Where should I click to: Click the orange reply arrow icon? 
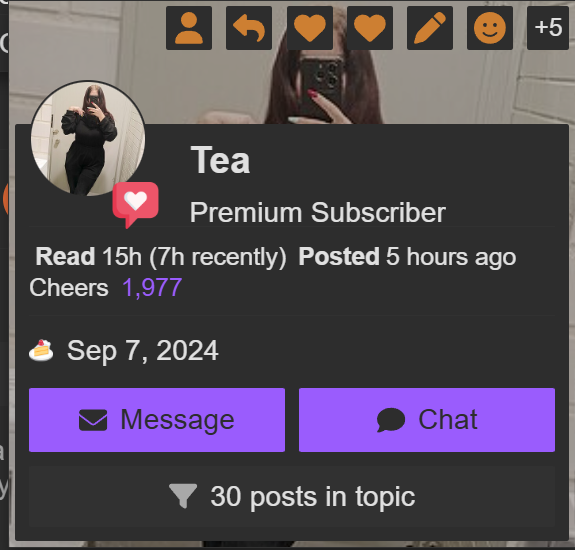[249, 28]
